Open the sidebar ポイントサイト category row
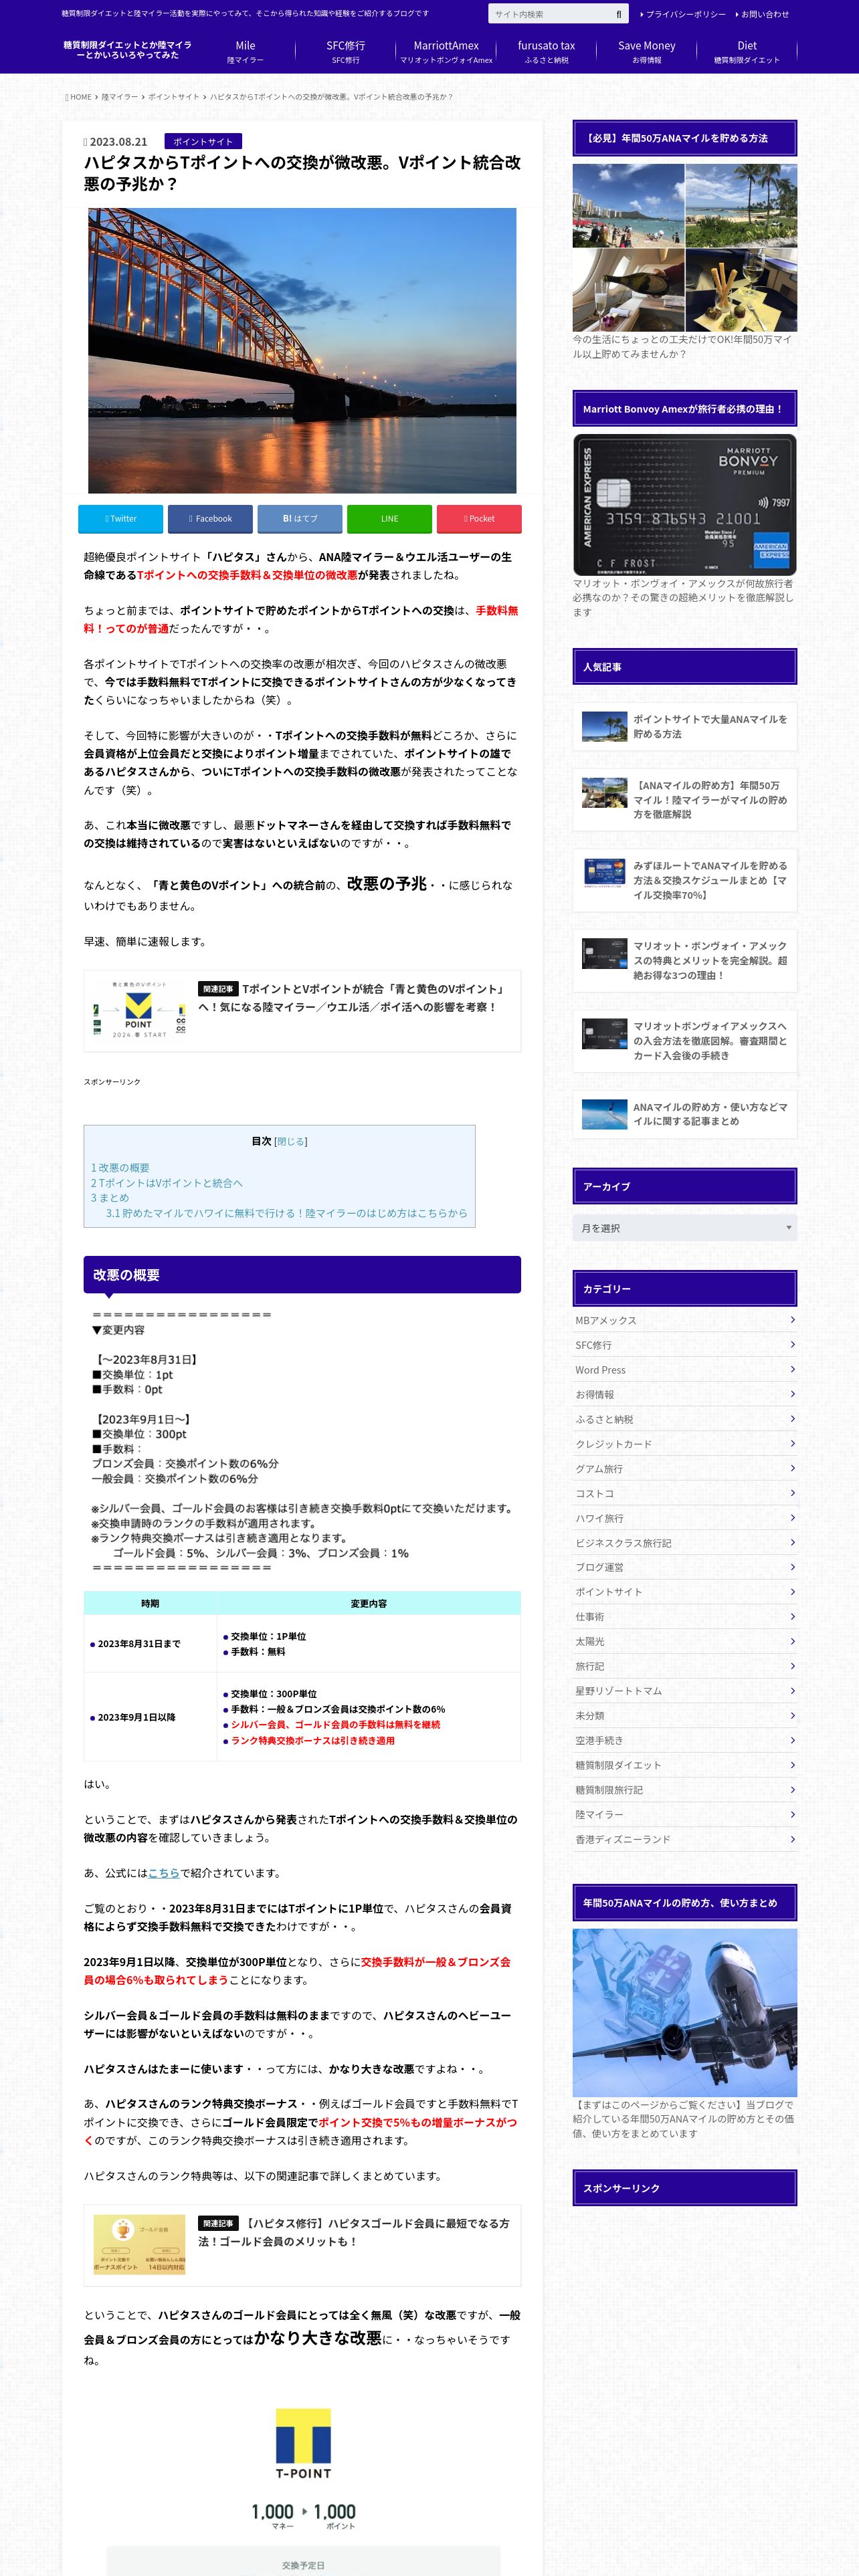This screenshot has width=859, height=2576. pyautogui.click(x=685, y=1592)
